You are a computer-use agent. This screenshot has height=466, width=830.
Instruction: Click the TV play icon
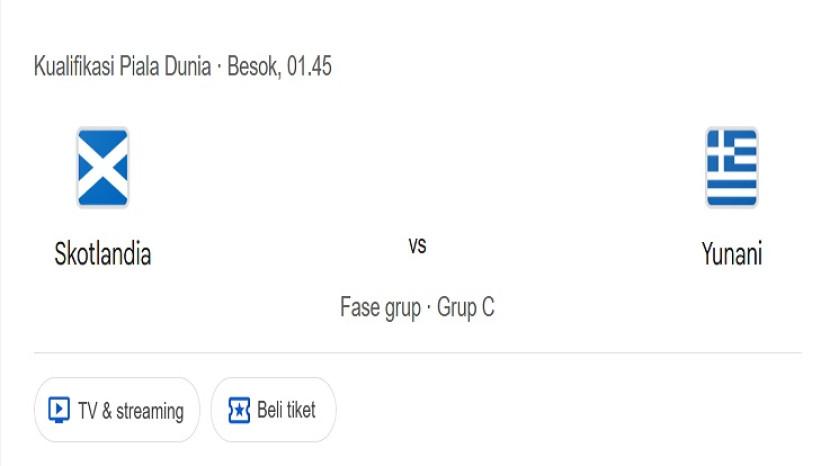59,410
